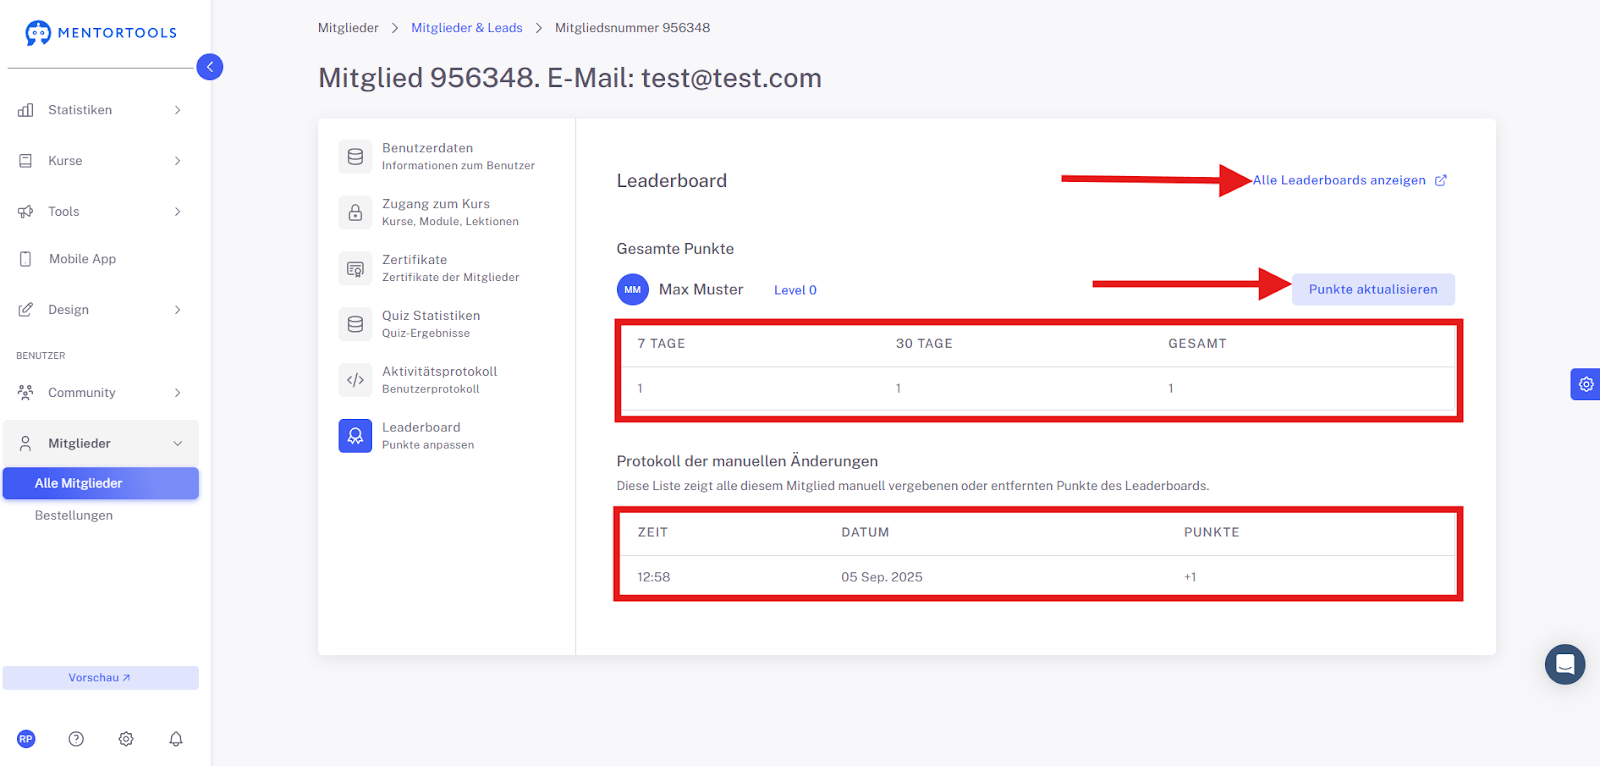Open blue settings tab at right edge

click(x=1585, y=384)
